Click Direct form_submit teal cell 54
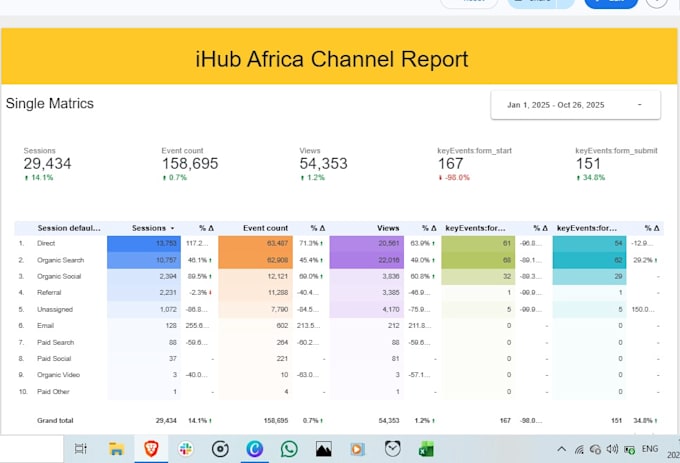680x463 pixels. (x=589, y=243)
